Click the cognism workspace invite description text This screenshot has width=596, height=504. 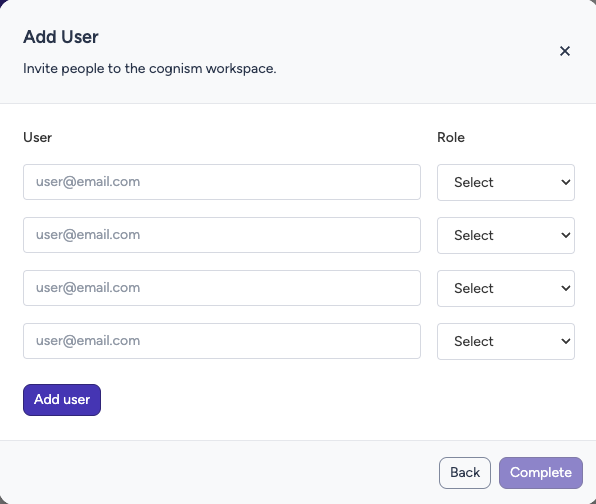click(x=150, y=69)
